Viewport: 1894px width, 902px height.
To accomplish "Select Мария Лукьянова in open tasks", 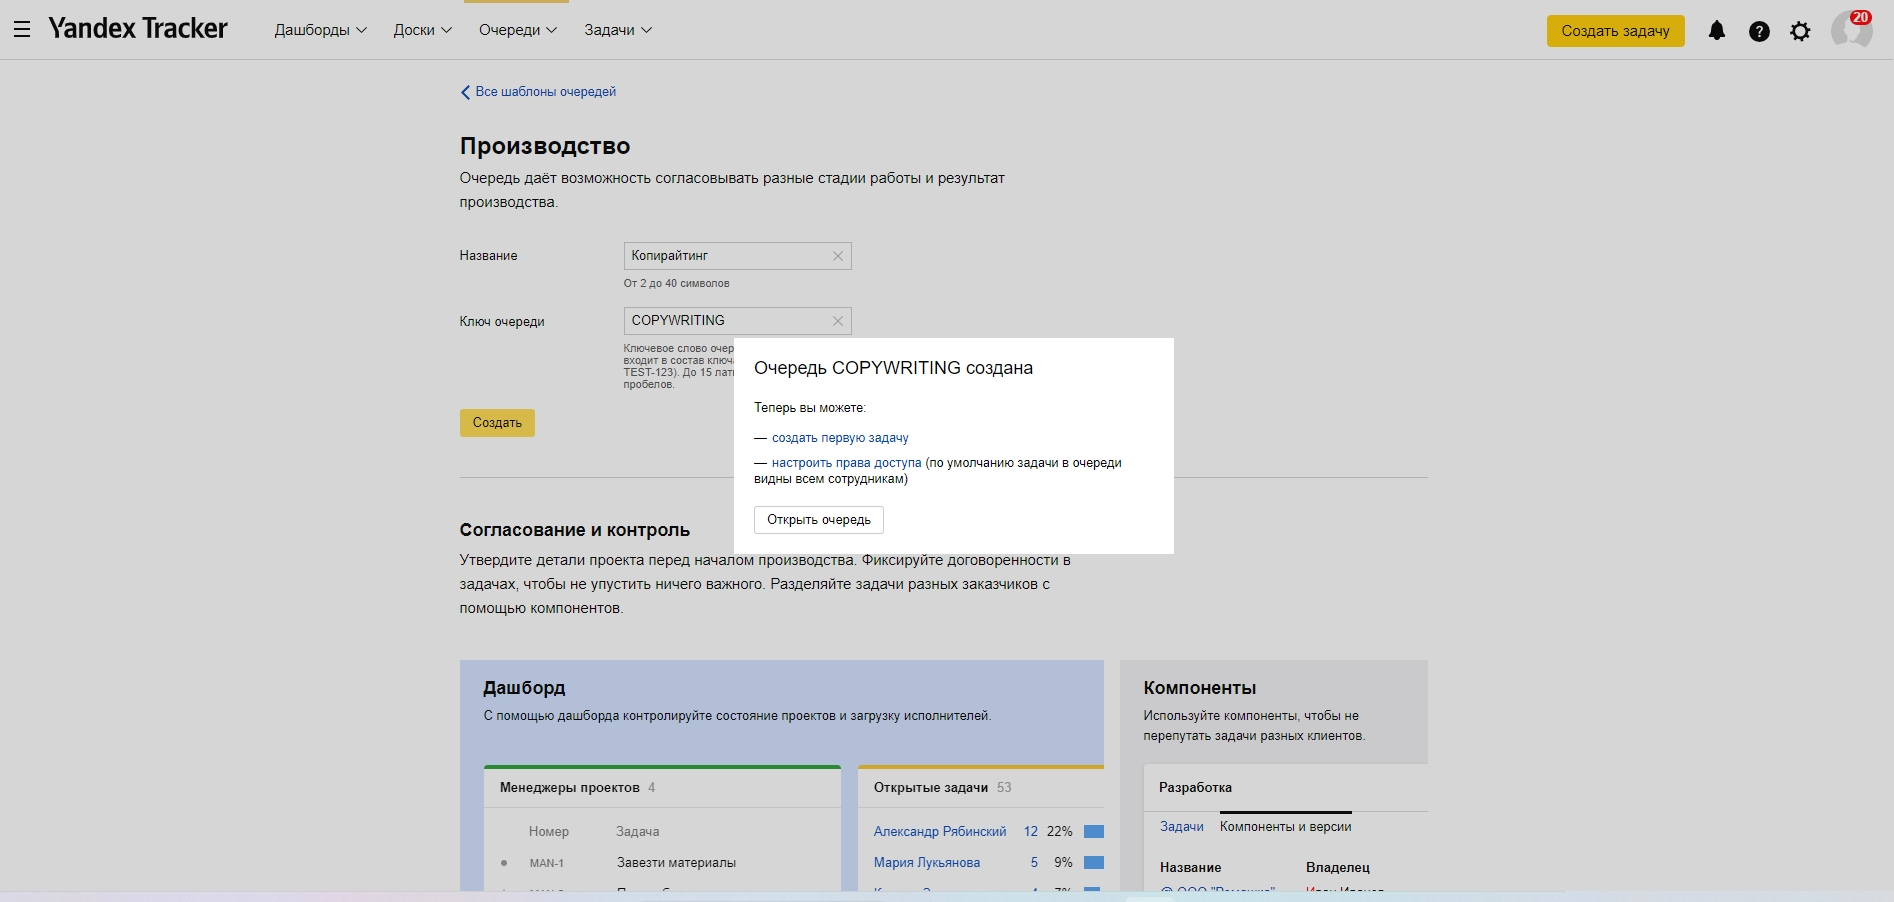I will (927, 863).
